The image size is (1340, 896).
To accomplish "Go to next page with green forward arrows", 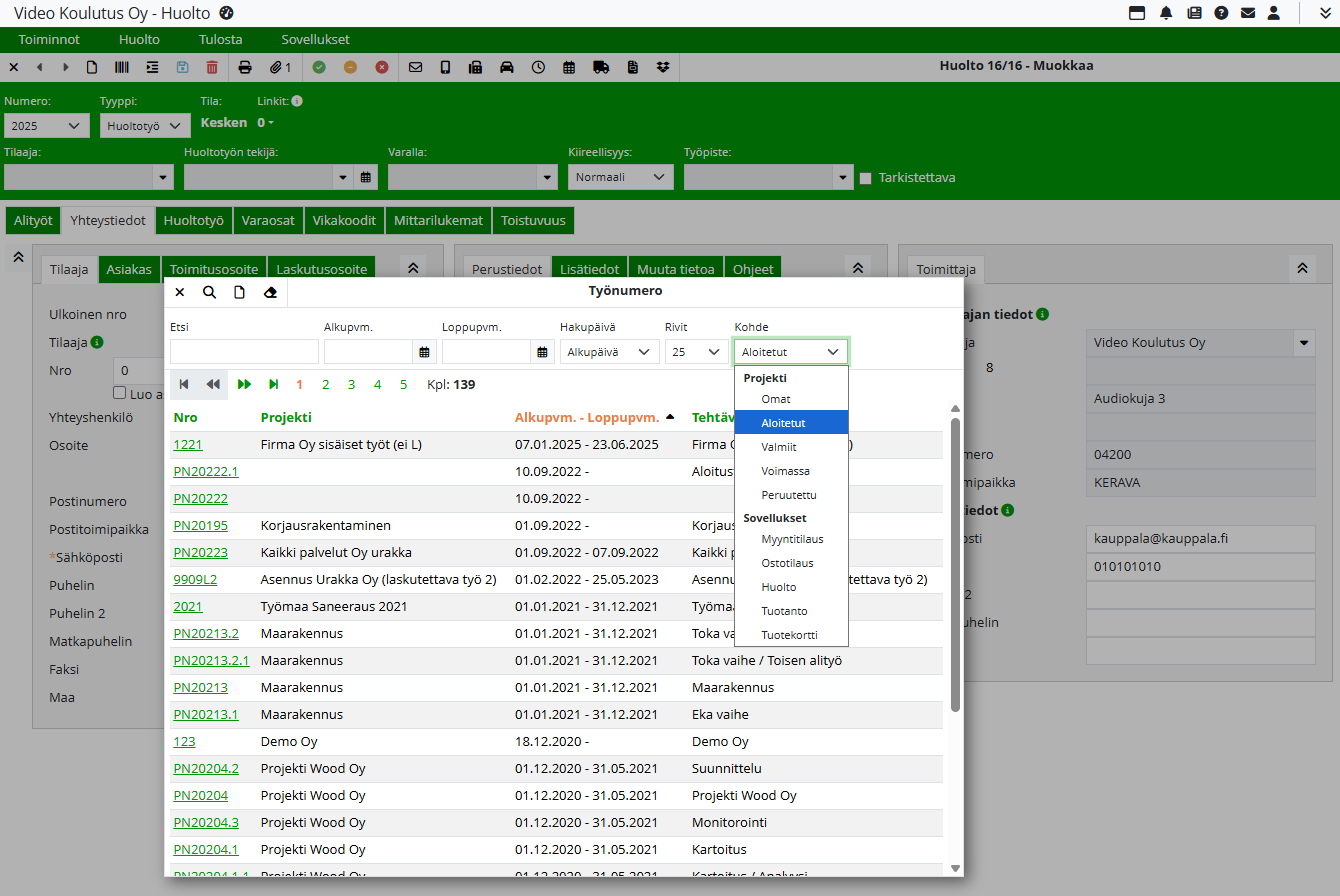I will [244, 384].
